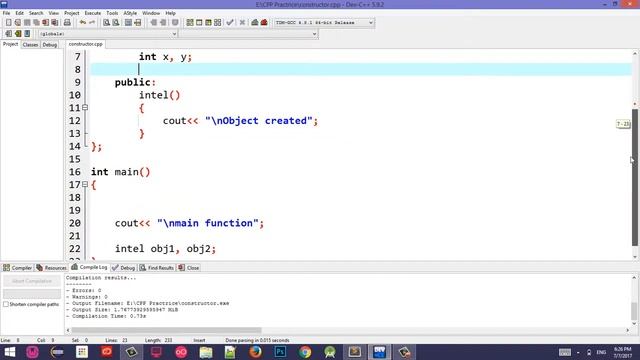
Task: Open the View menu
Action: (x=53, y=13)
